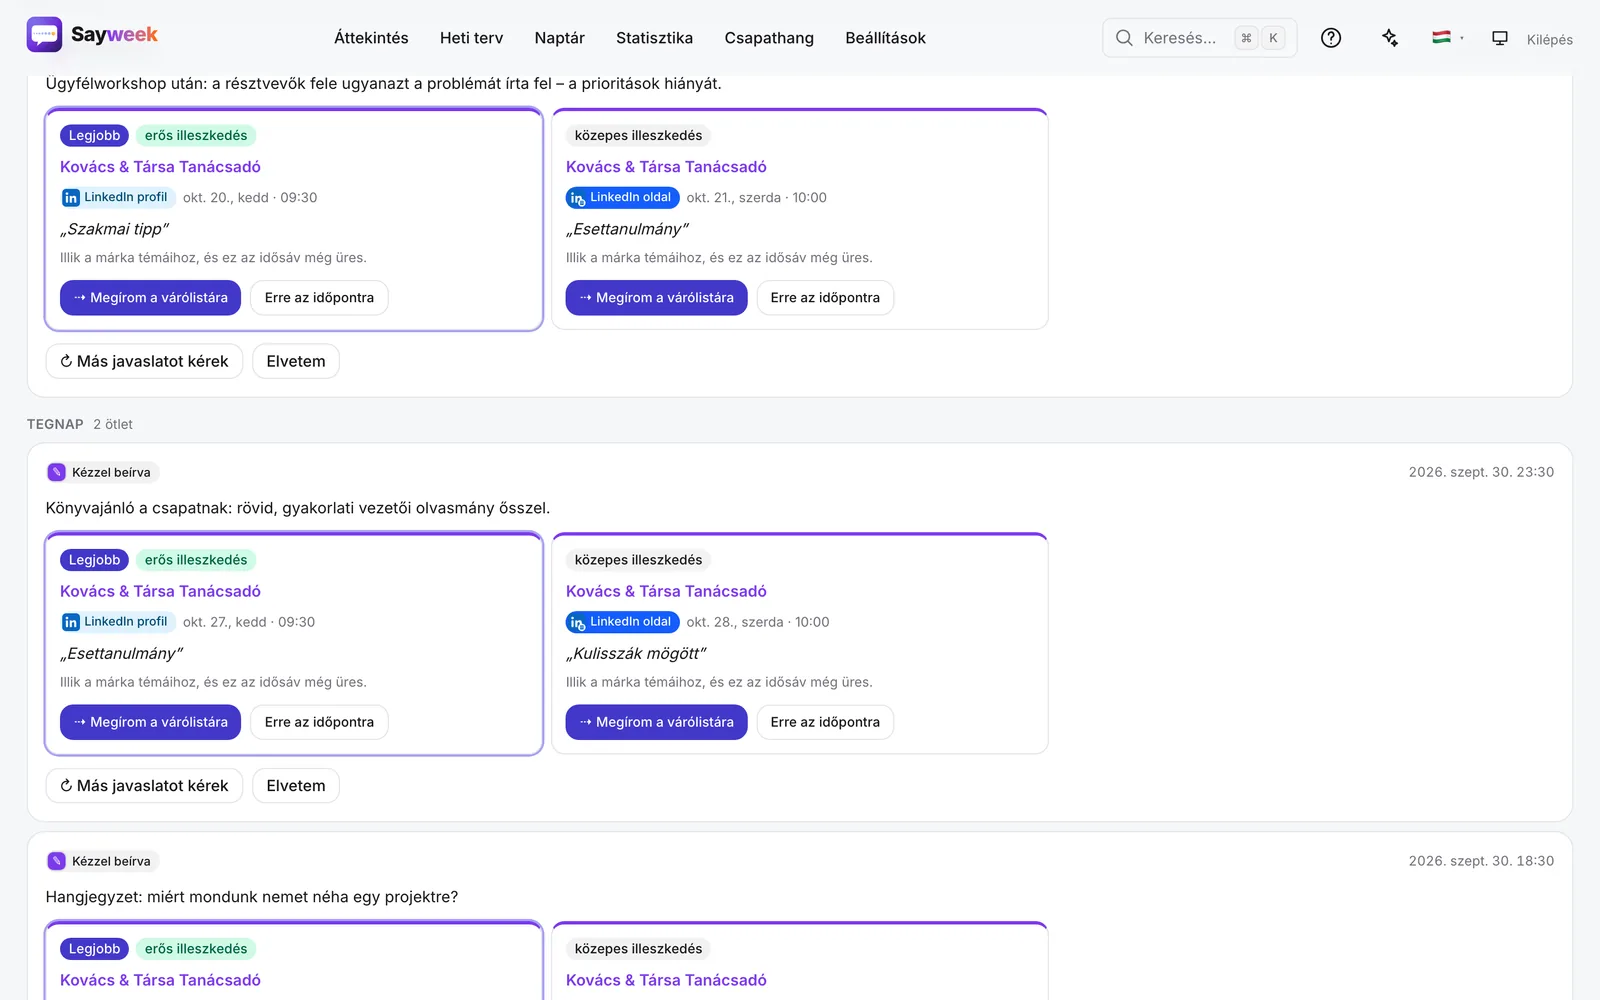This screenshot has height=1000, width=1600.
Task: Click the Hangjegyzet idea text
Action: (252, 897)
